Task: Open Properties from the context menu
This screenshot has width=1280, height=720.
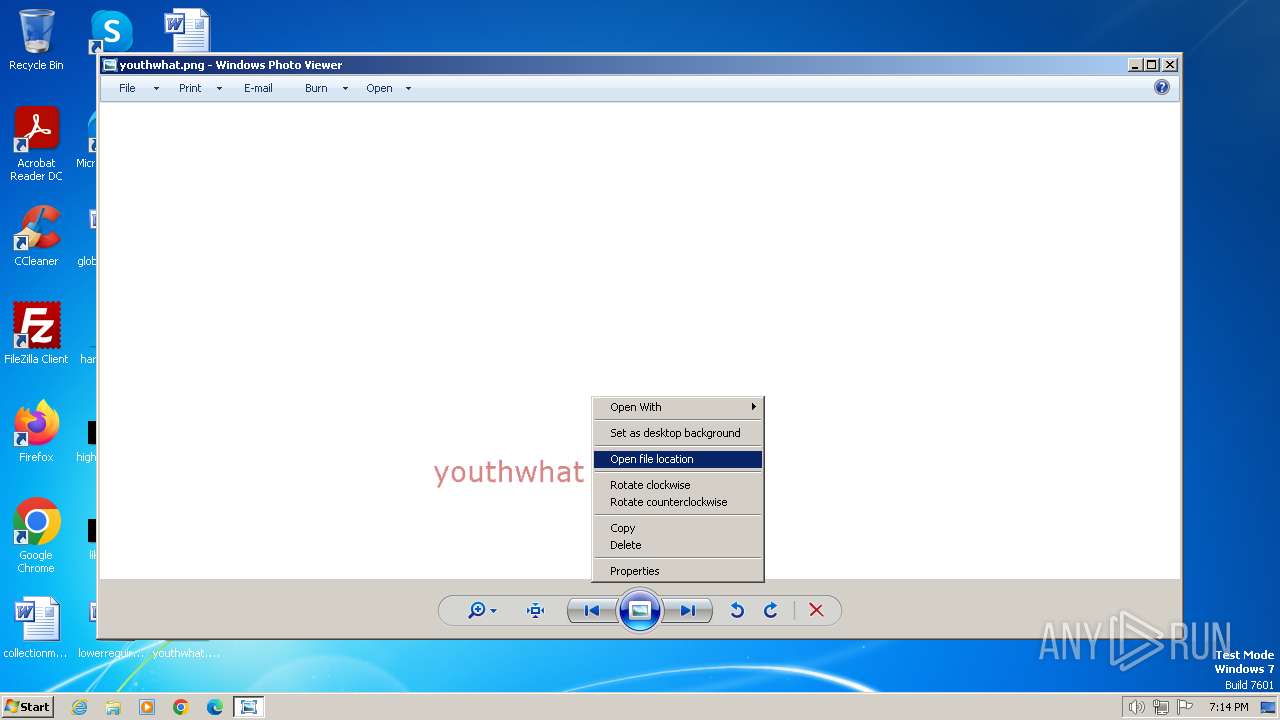Action: coord(678,571)
